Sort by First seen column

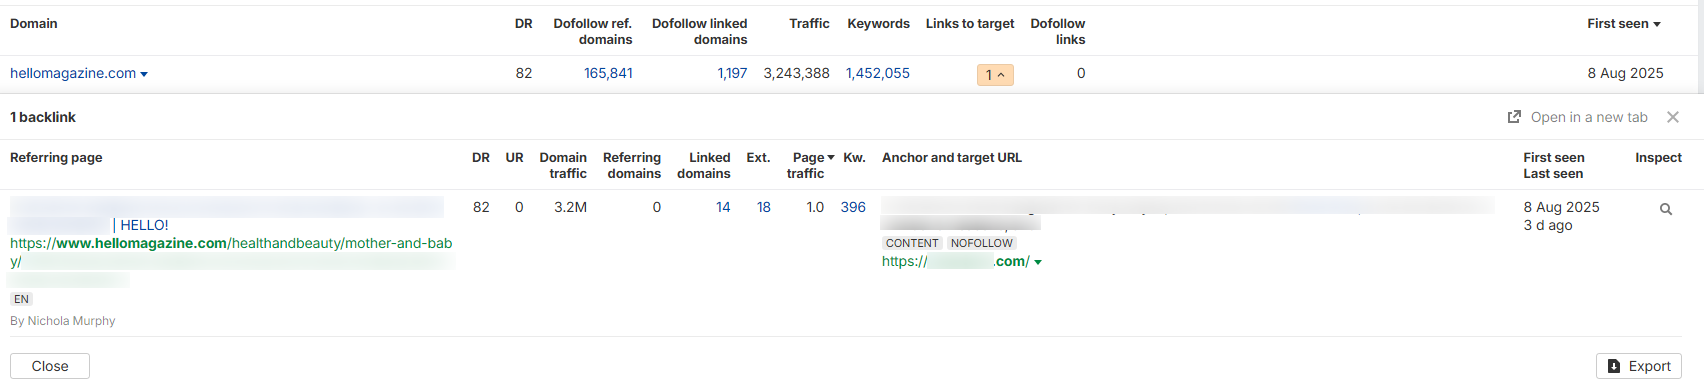(1624, 23)
